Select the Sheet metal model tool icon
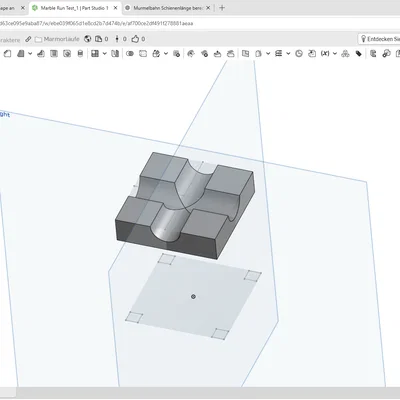 tap(279, 53)
